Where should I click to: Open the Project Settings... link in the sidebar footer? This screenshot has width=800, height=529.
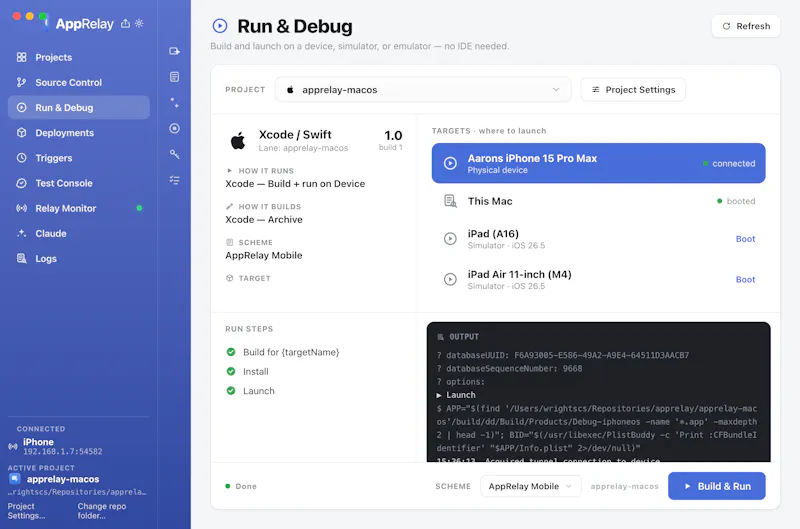tap(26, 511)
